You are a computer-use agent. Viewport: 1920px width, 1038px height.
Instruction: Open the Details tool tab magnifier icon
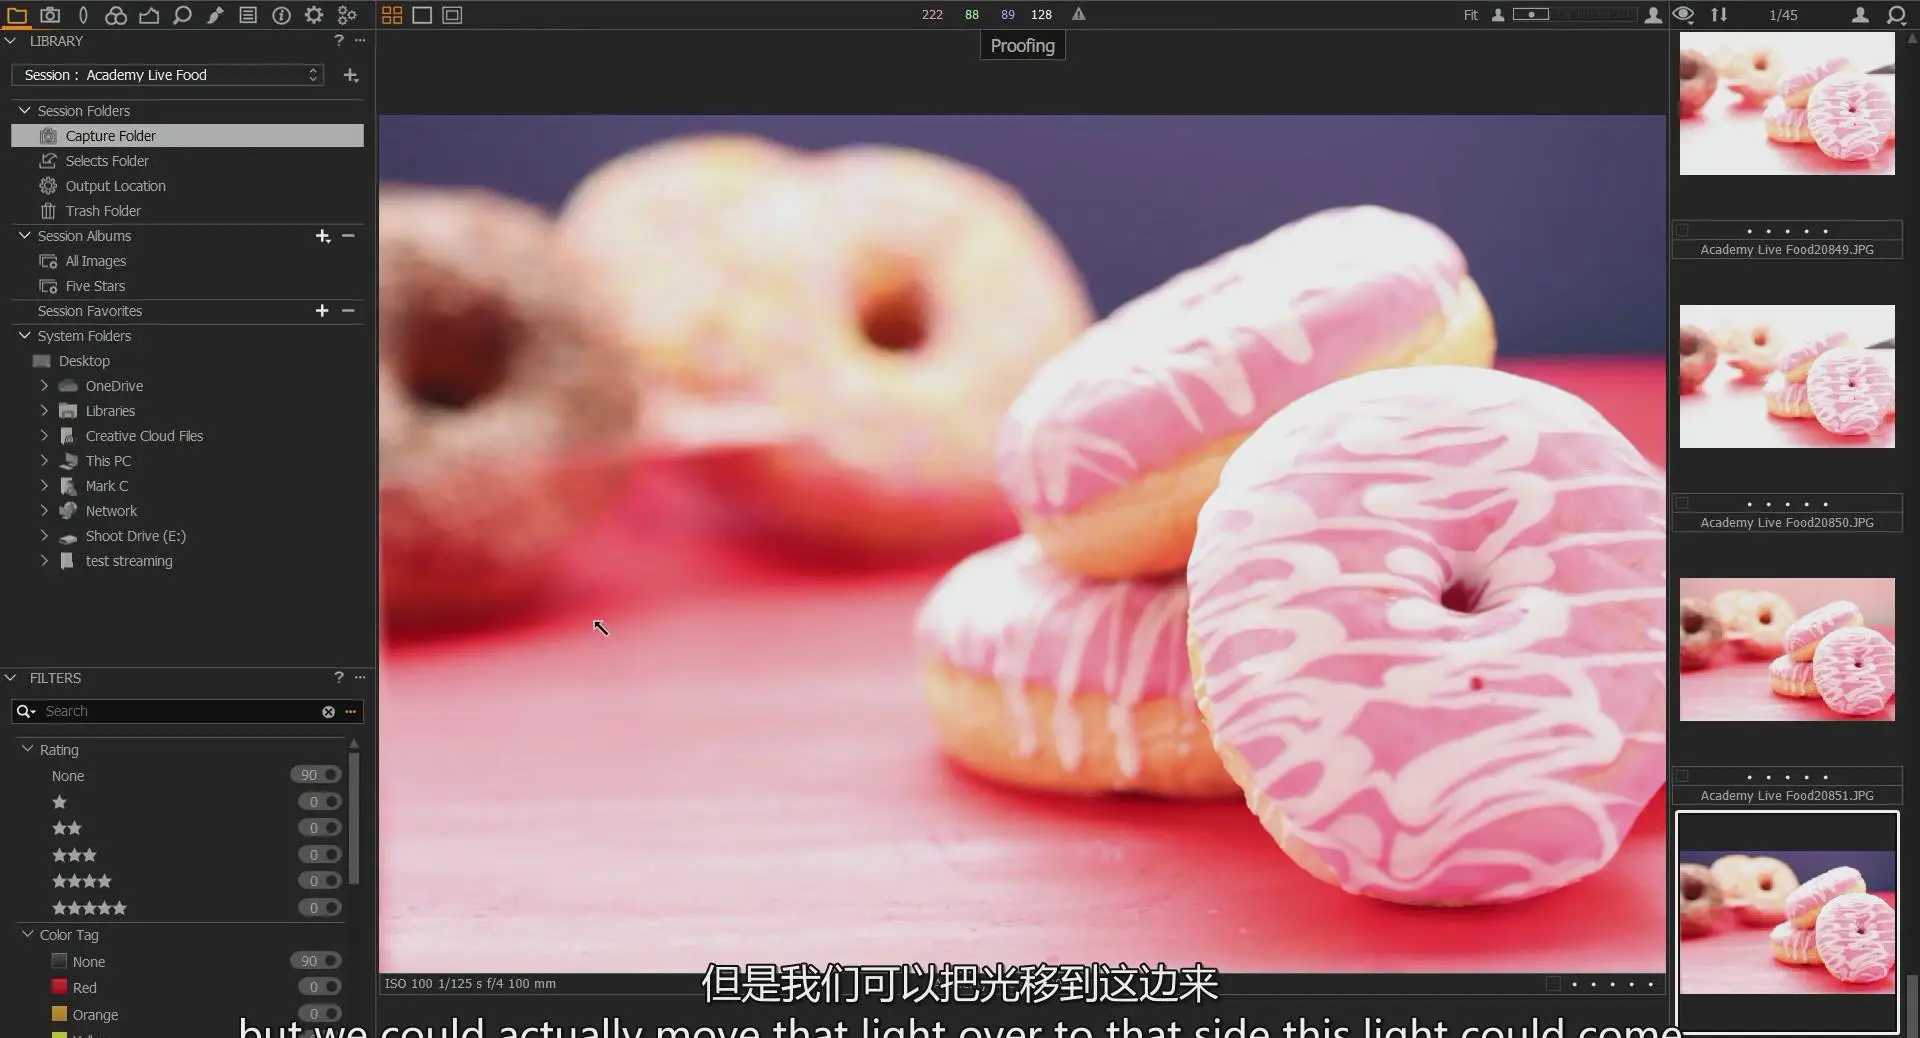182,15
